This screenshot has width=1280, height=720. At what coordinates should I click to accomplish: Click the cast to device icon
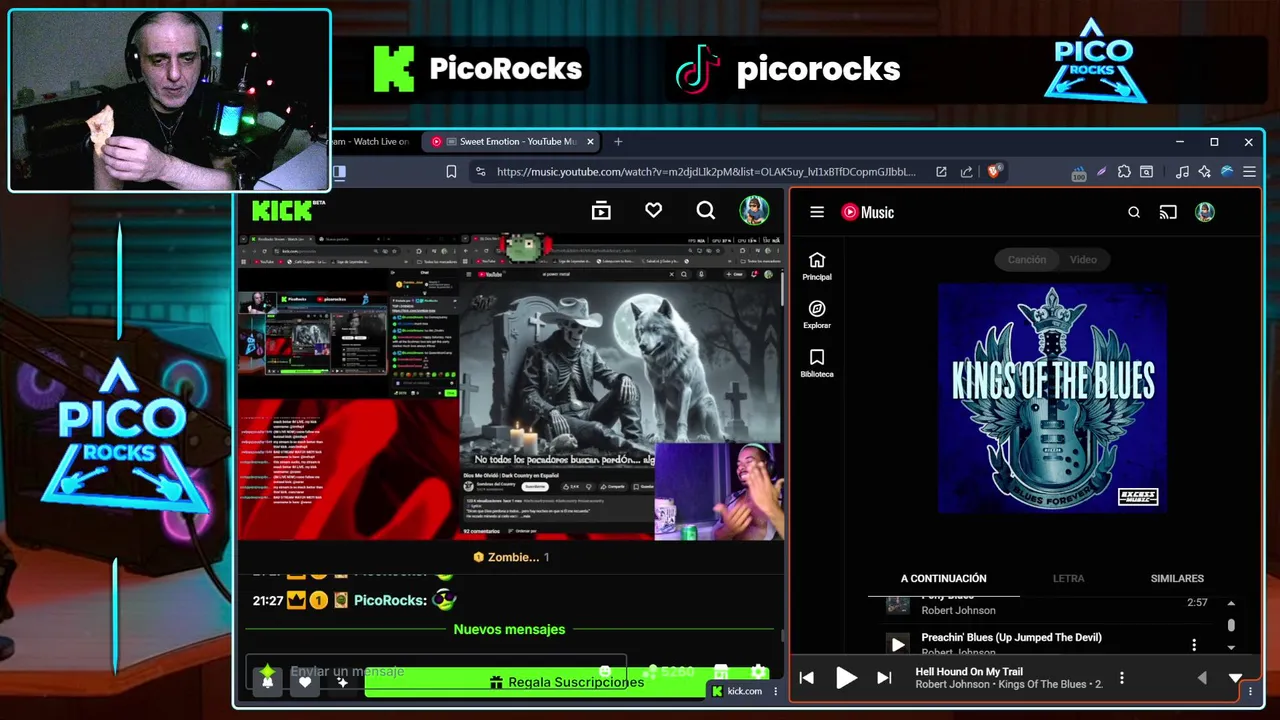(x=1168, y=212)
